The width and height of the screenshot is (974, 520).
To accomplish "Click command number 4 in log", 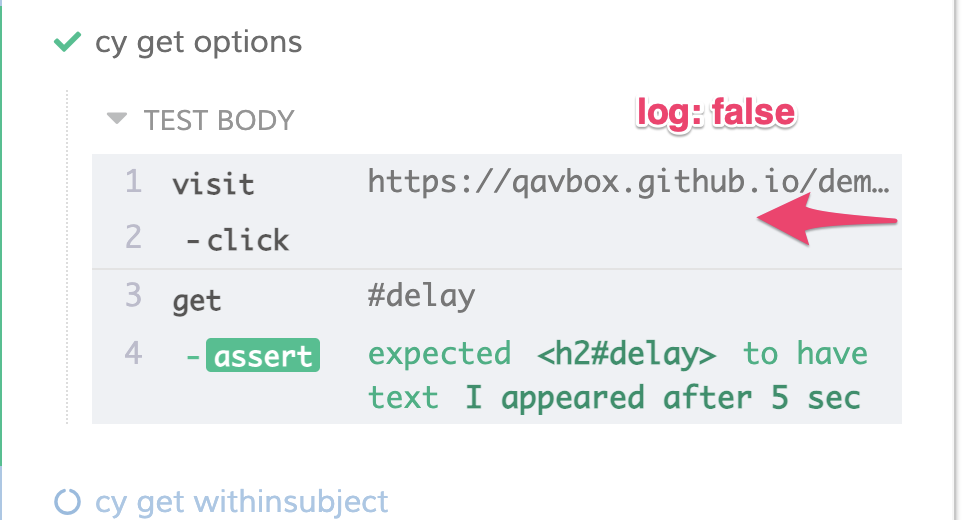I will [x=133, y=353].
